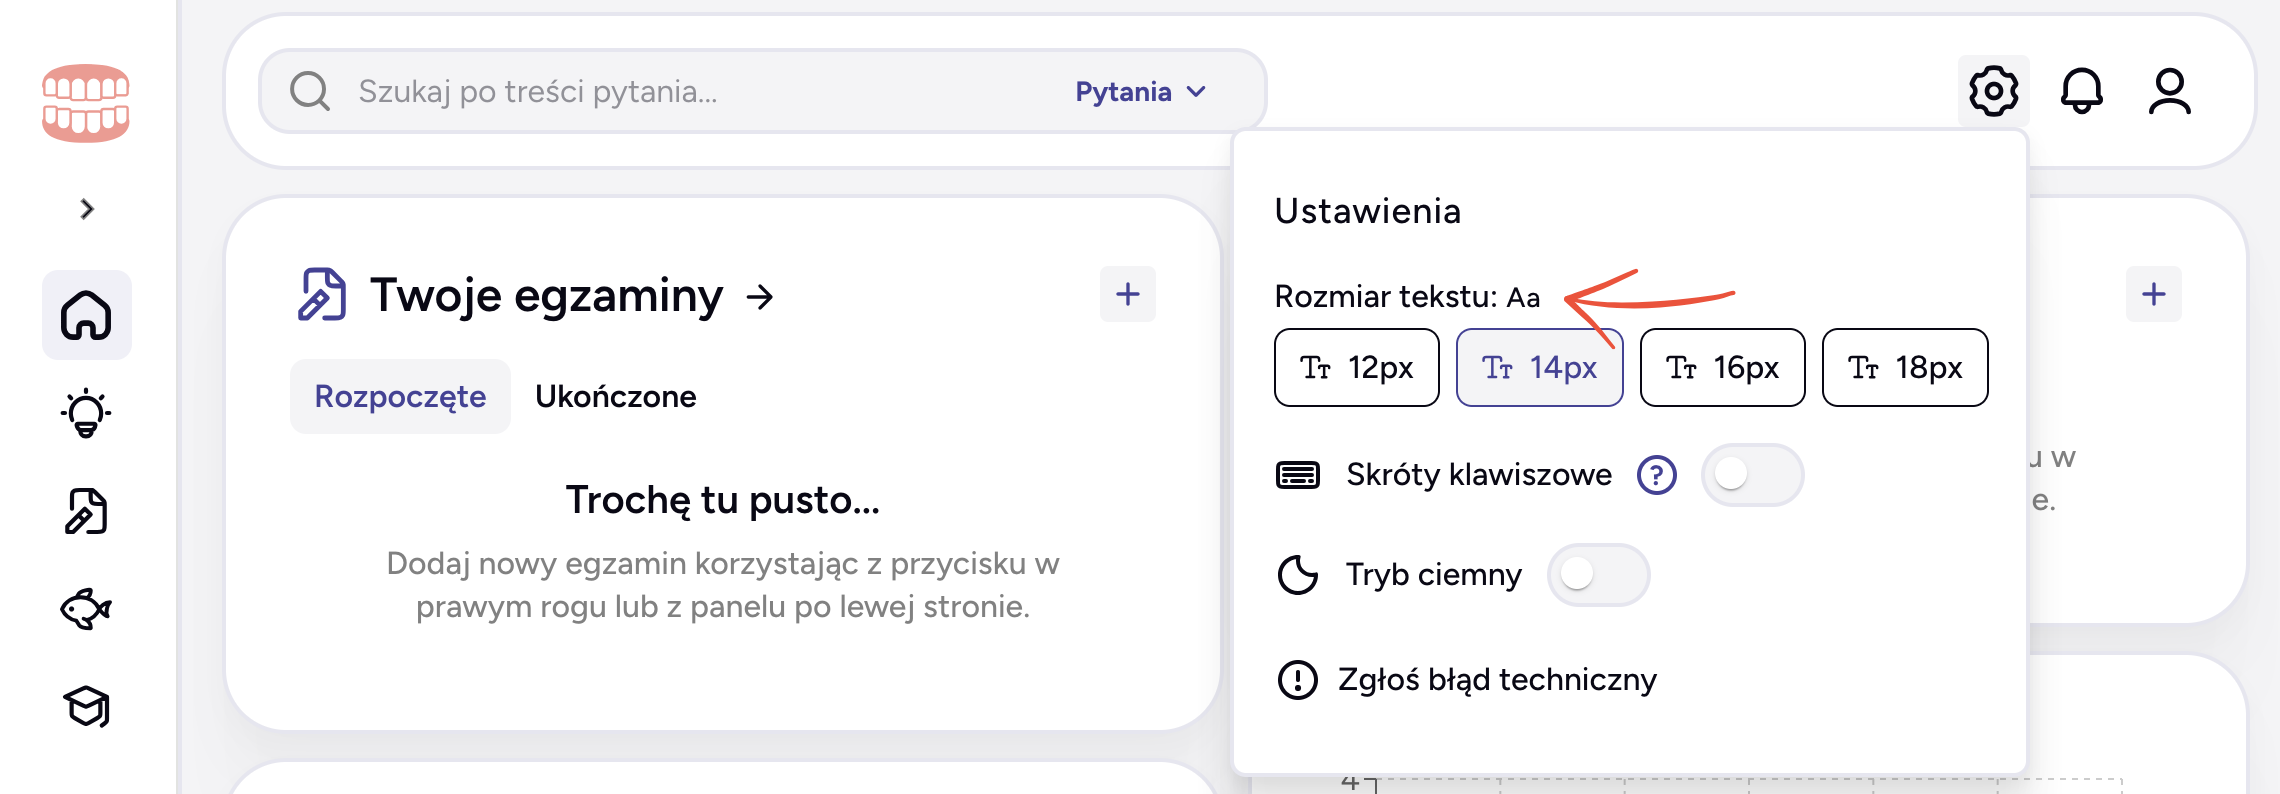Screen dimensions: 2280x794
Task: Switch to the Ukończone tab
Action: [x=616, y=397]
